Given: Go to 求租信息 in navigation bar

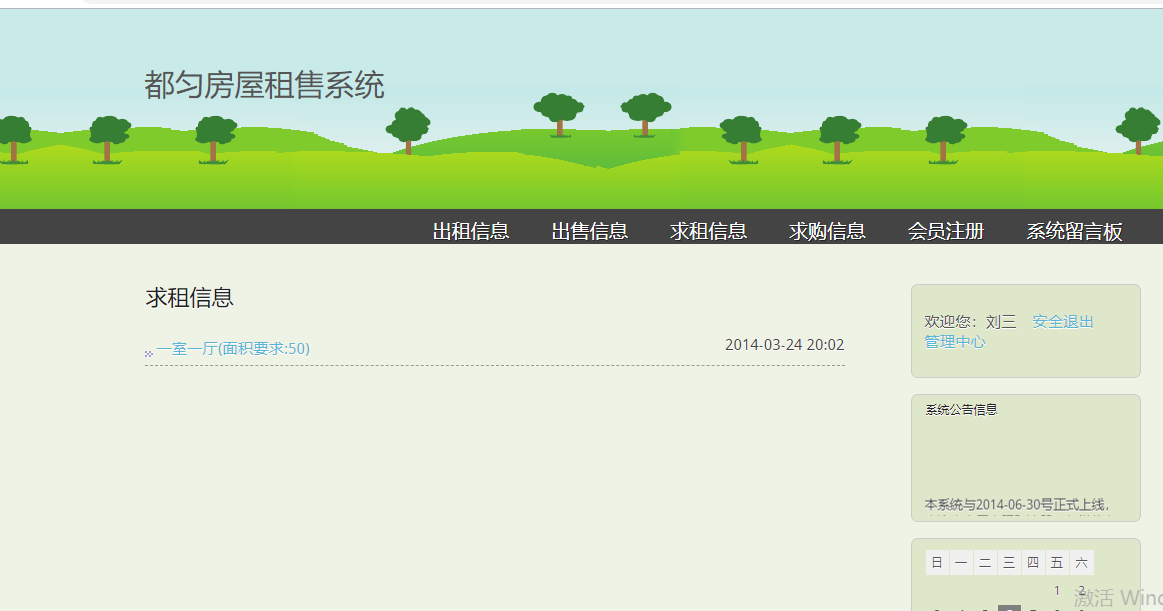Looking at the screenshot, I should [x=708, y=231].
